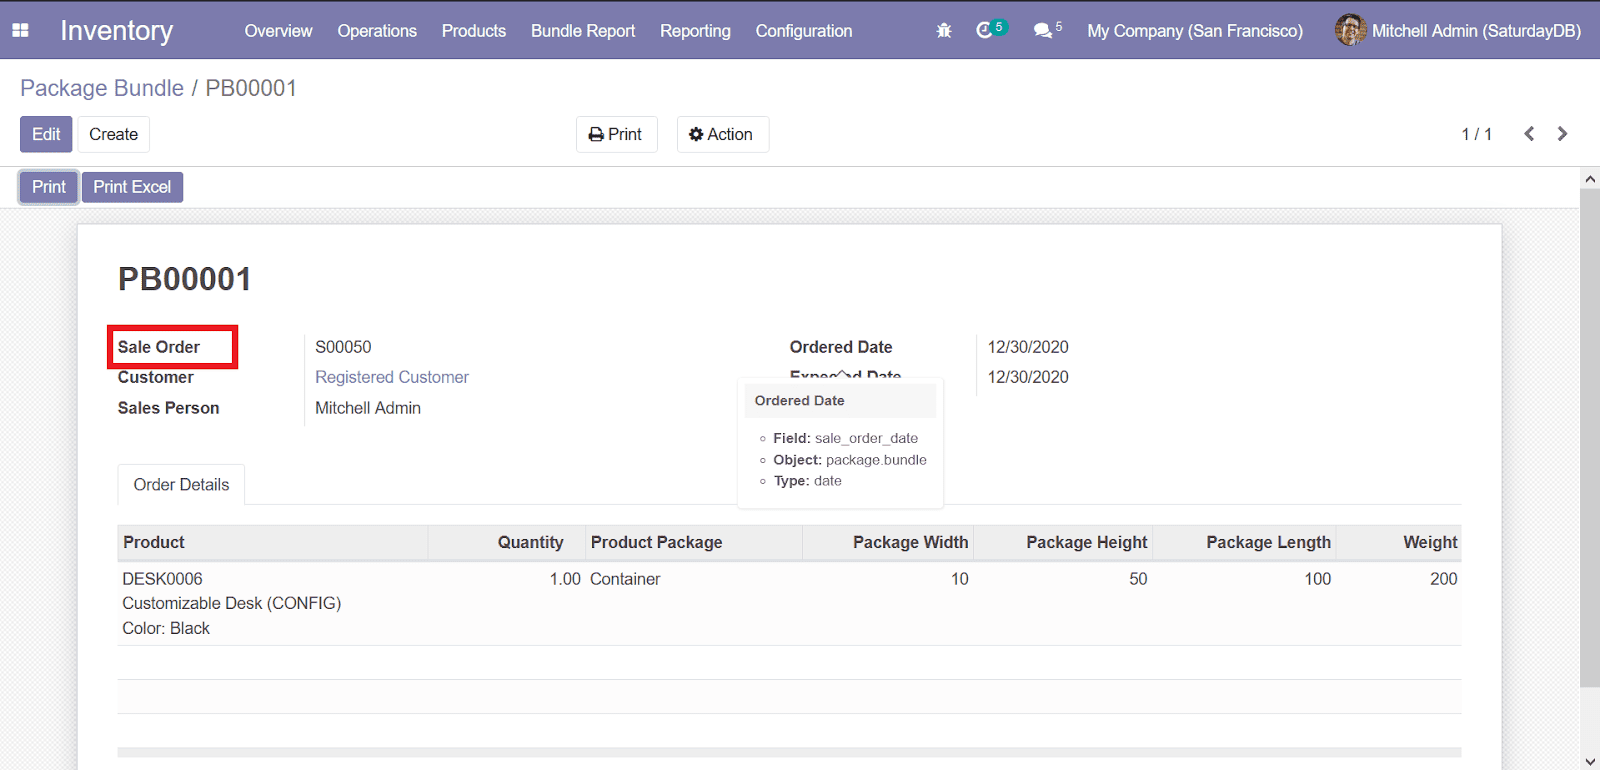Go to previous record arrow
The width and height of the screenshot is (1600, 770).
click(x=1529, y=134)
